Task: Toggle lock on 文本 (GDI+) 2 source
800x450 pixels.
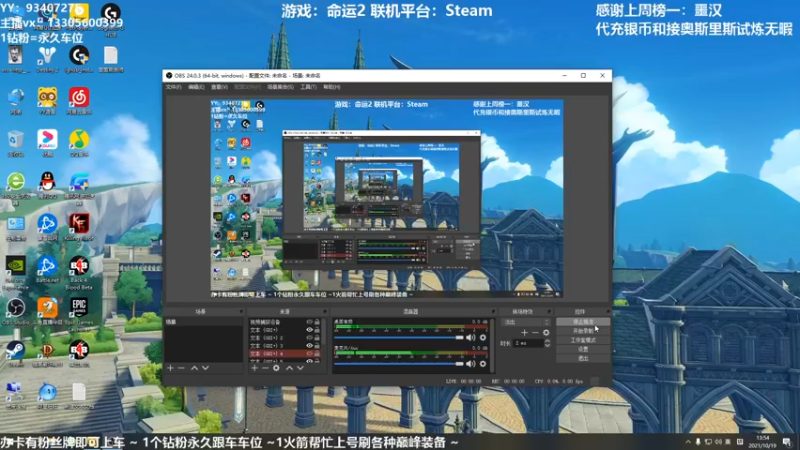Action: tap(317, 338)
